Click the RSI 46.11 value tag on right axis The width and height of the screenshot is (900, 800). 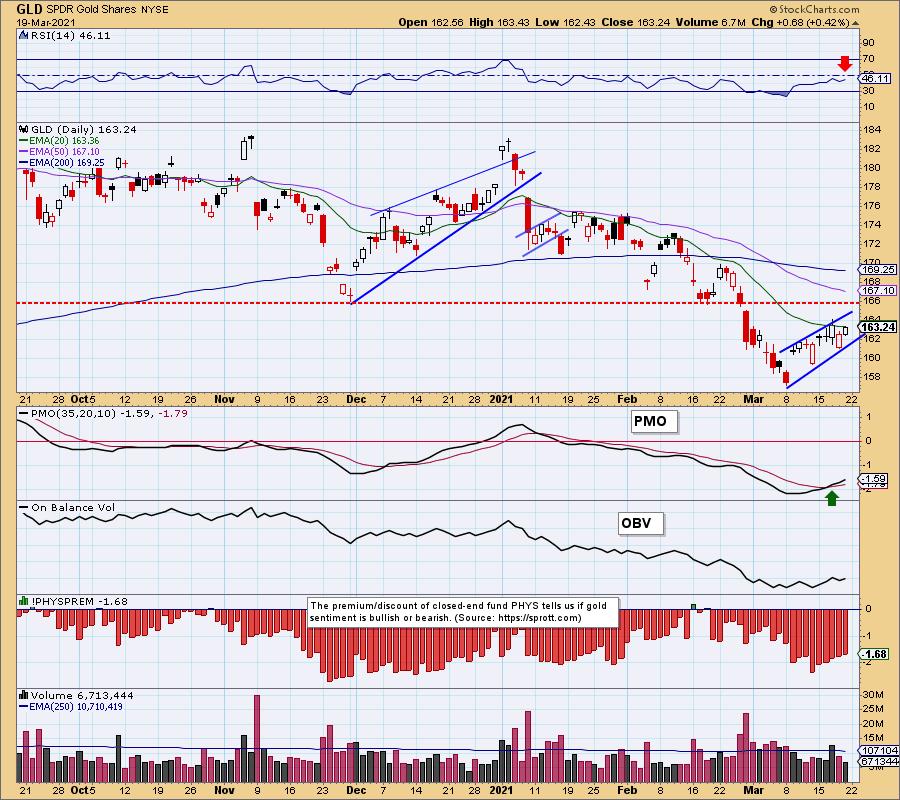[876, 79]
